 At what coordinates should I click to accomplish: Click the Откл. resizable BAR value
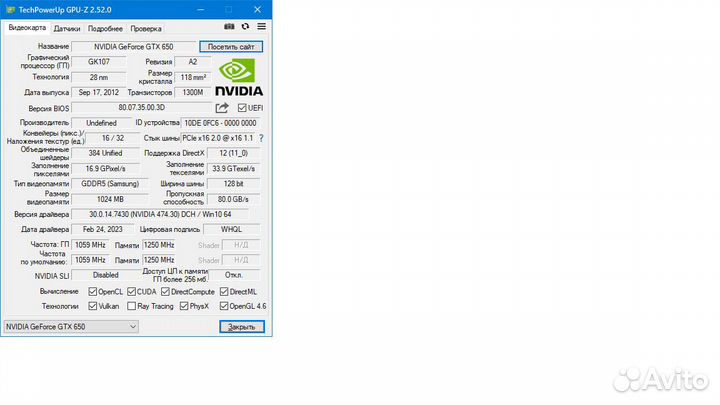(x=234, y=275)
